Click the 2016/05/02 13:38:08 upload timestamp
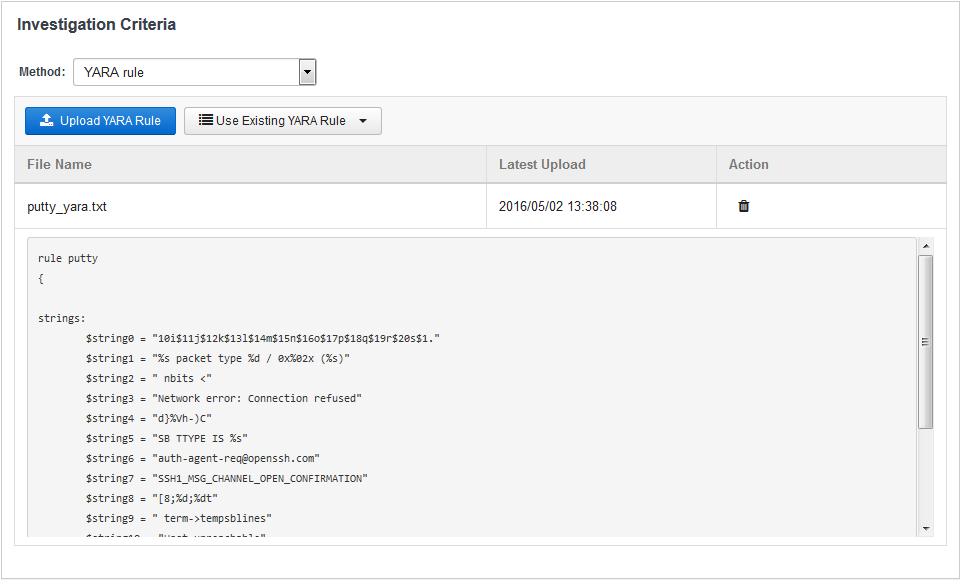The image size is (961, 580). pyautogui.click(x=557, y=207)
